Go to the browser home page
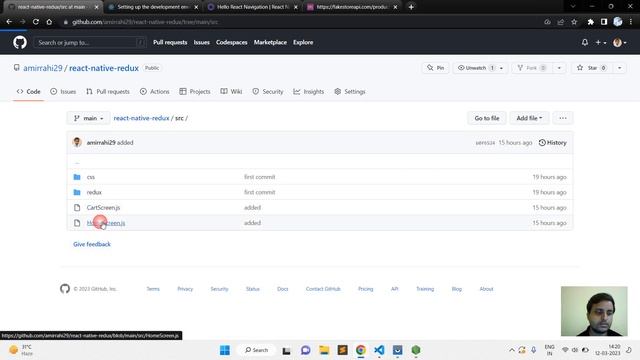Screen dimensions: 640x360 tap(49, 22)
